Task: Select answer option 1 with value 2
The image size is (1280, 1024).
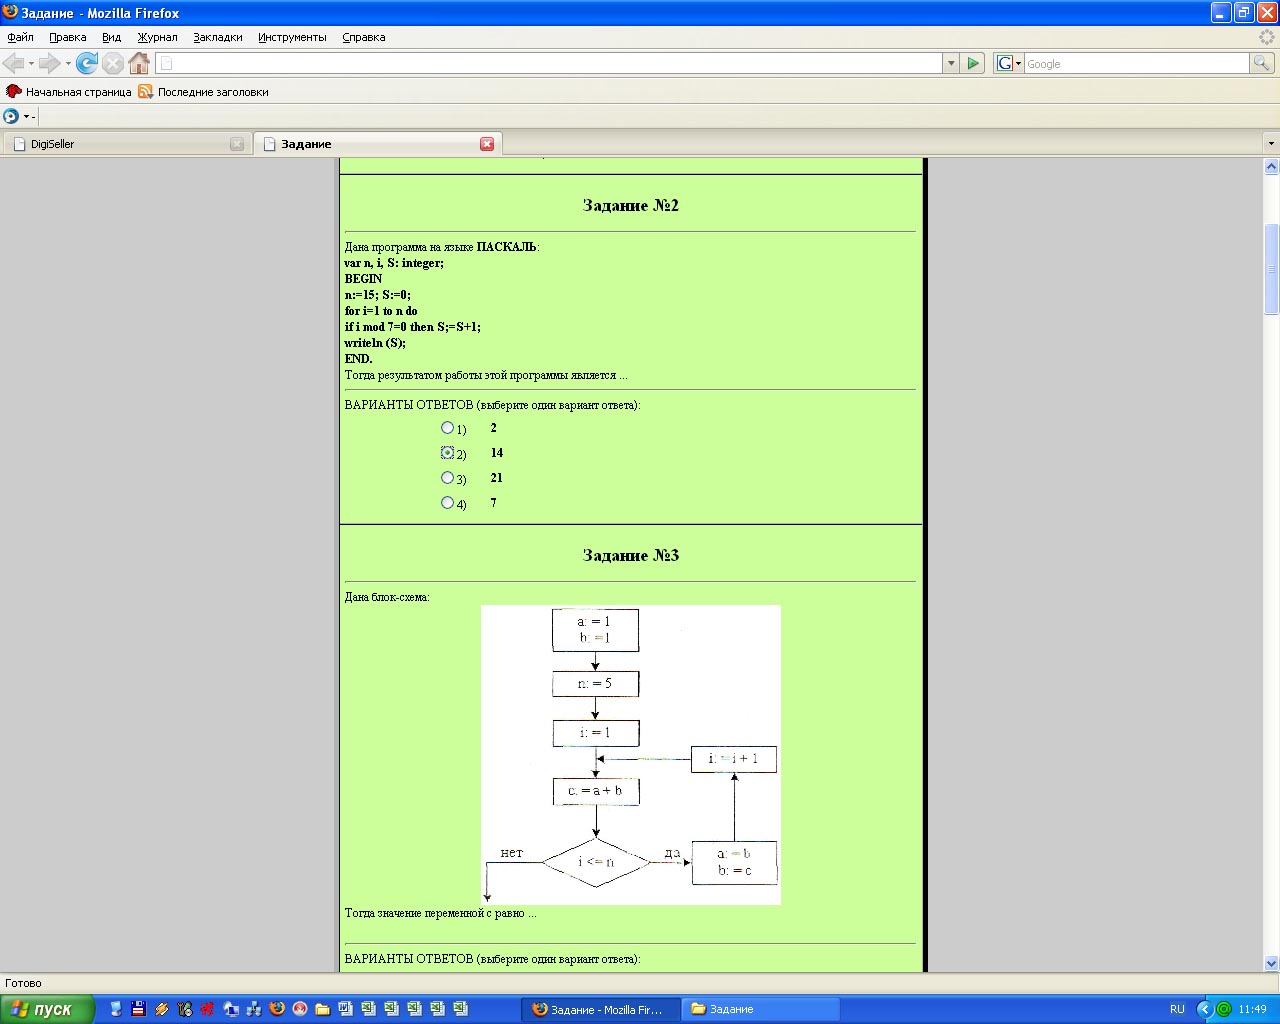Action: click(x=447, y=428)
